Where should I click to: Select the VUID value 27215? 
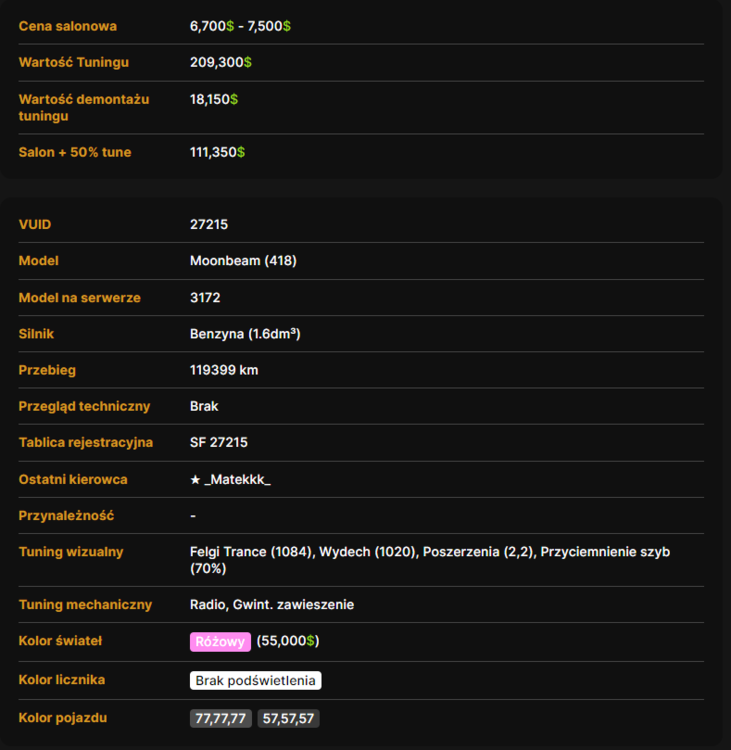[x=209, y=224]
